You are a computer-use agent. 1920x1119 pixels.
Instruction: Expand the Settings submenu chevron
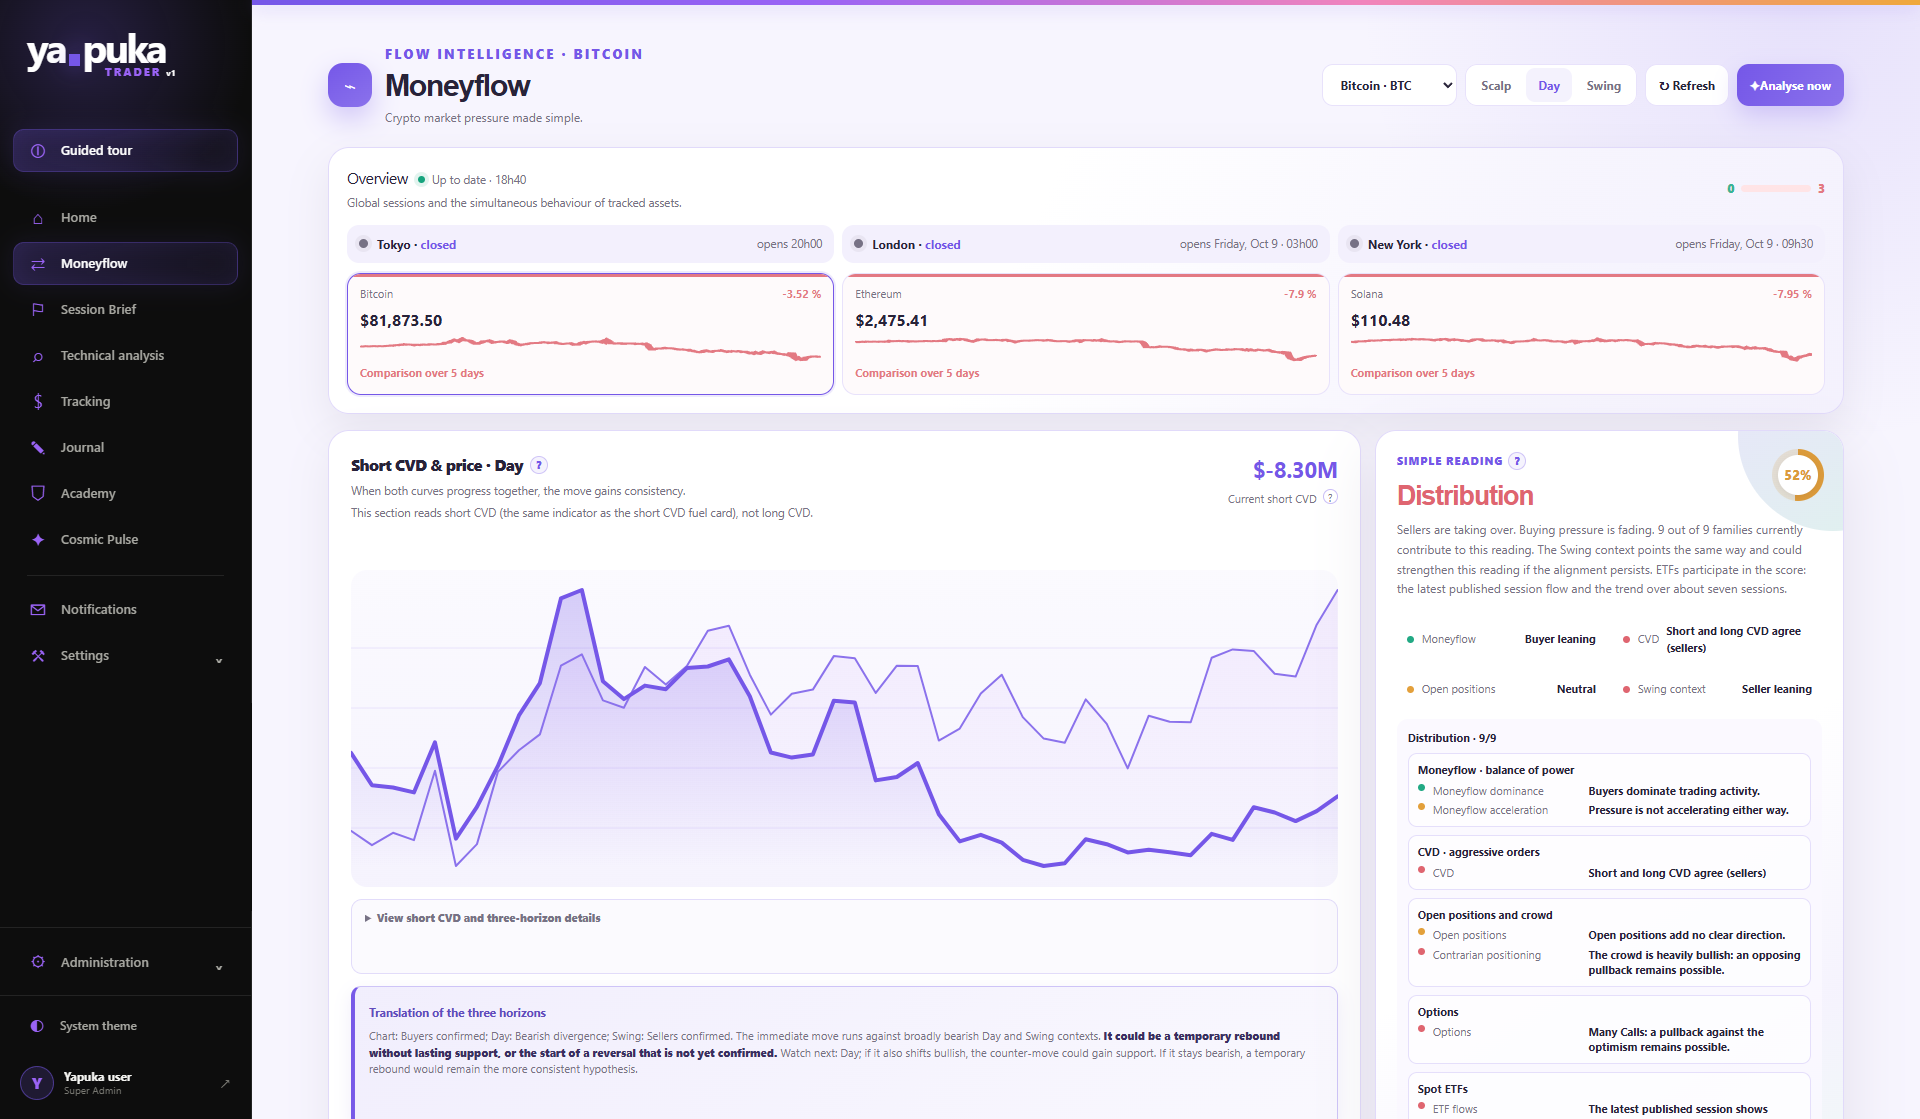[x=219, y=660]
